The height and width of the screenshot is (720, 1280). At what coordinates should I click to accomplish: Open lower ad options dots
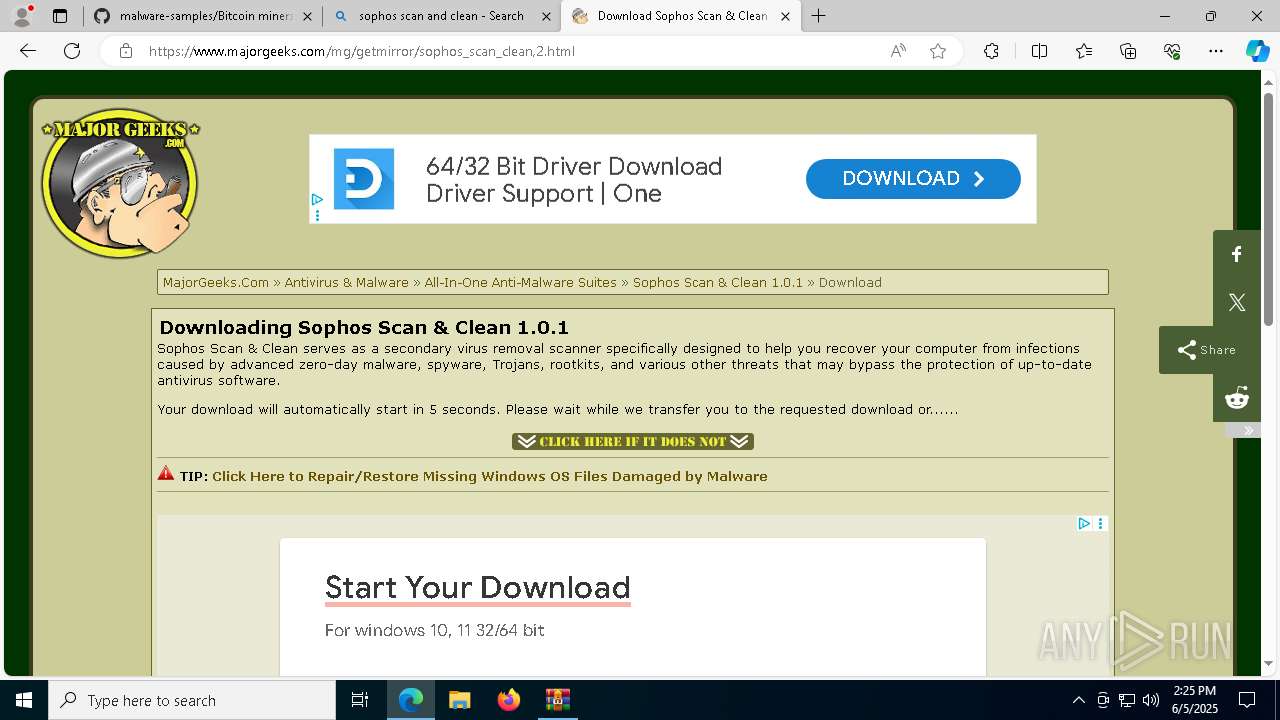click(1101, 523)
